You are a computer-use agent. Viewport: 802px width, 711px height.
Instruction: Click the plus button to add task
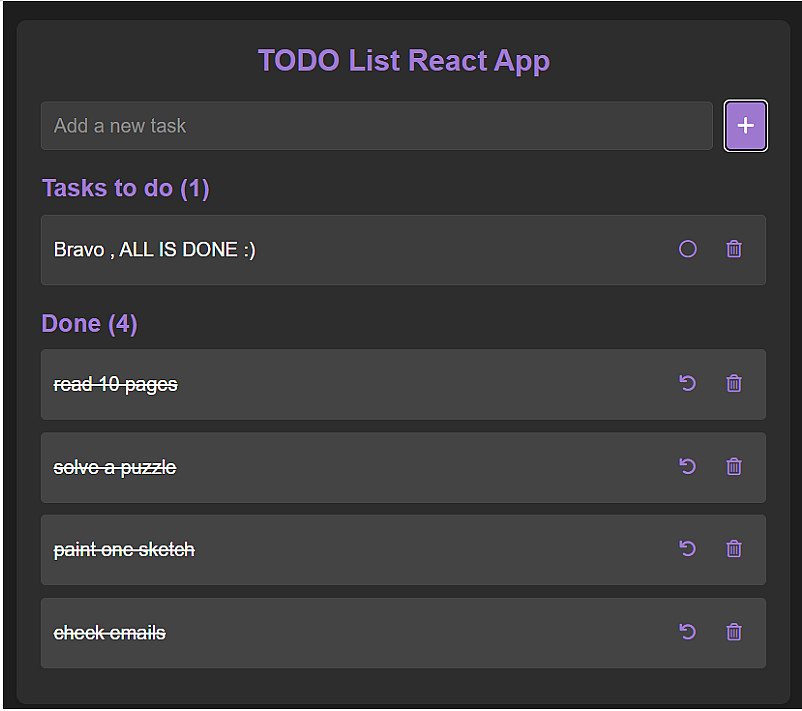745,126
